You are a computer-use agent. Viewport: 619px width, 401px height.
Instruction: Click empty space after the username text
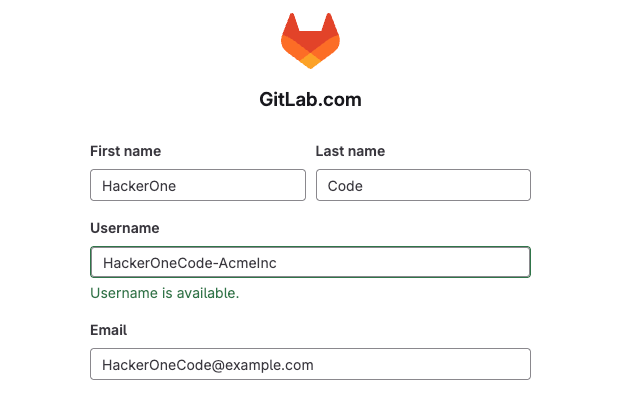(x=410, y=262)
